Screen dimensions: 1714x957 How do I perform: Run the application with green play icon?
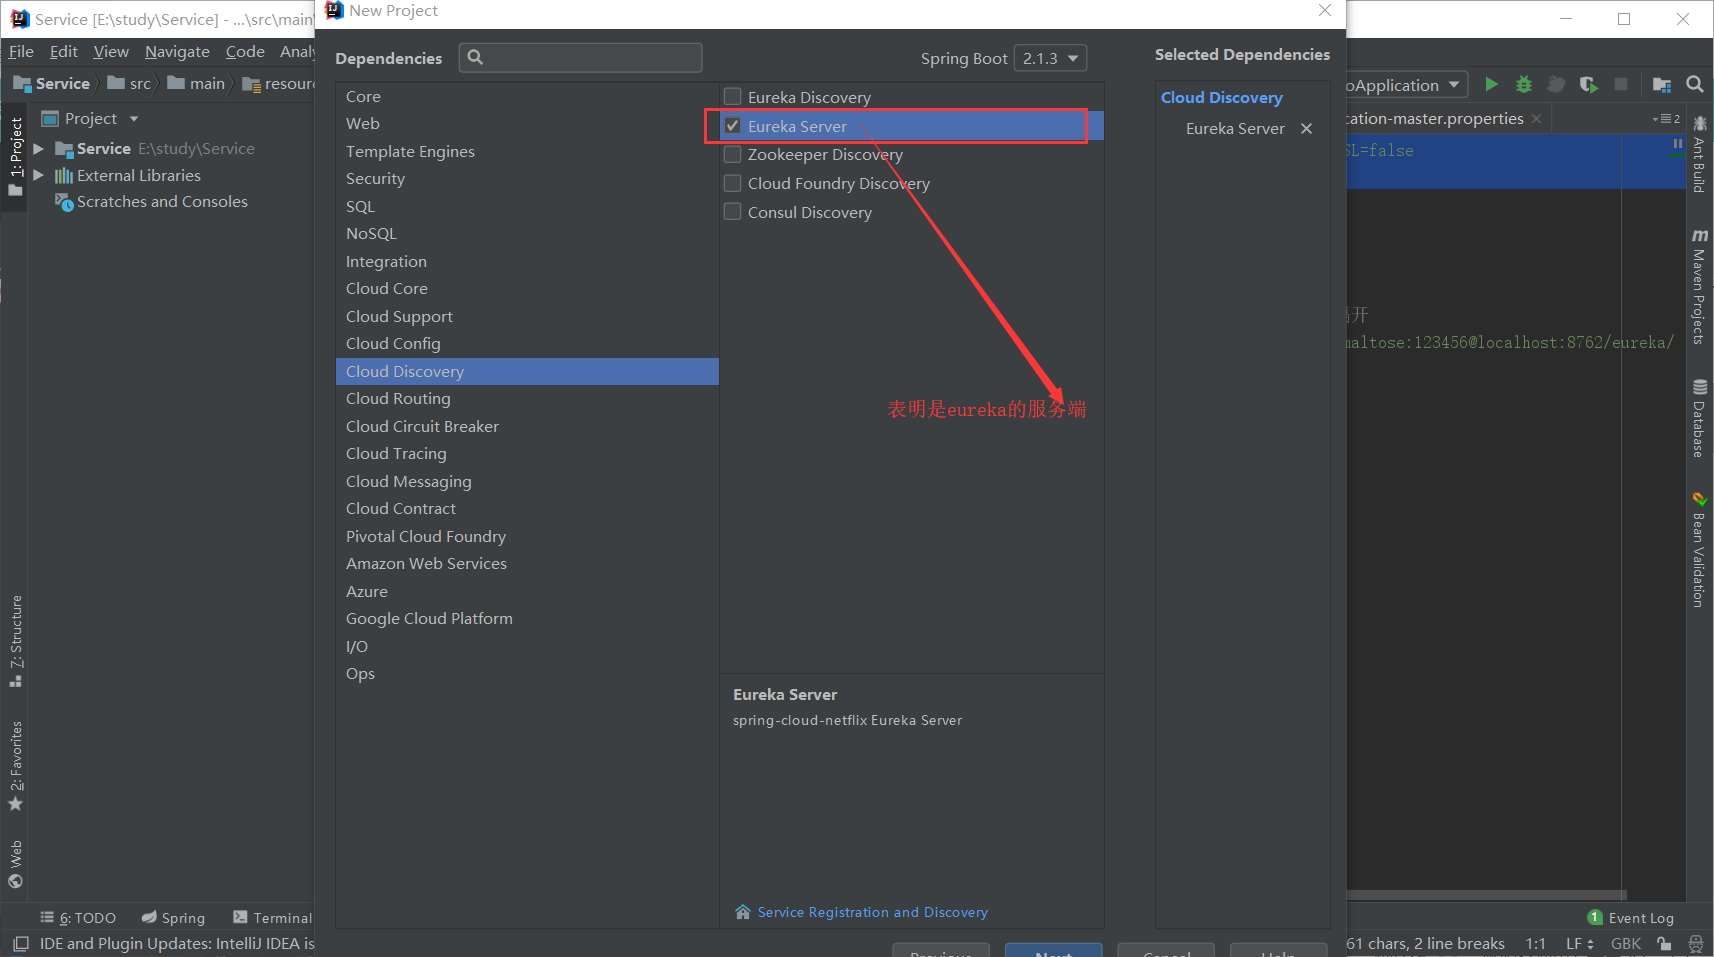tap(1491, 85)
